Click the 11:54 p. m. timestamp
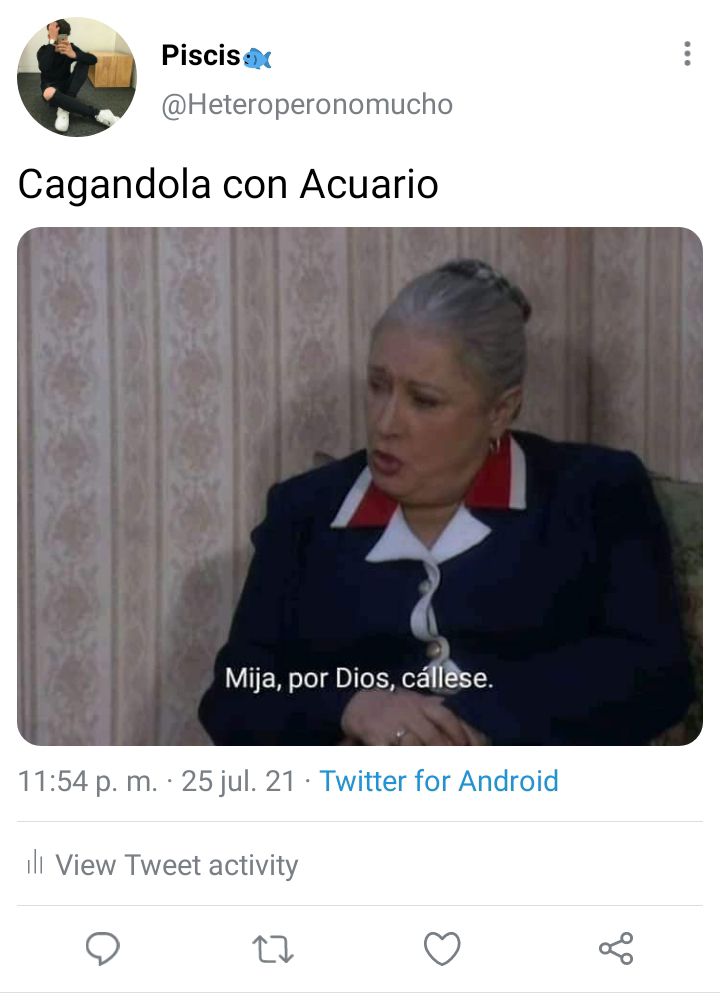The height and width of the screenshot is (1003, 720). (88, 781)
